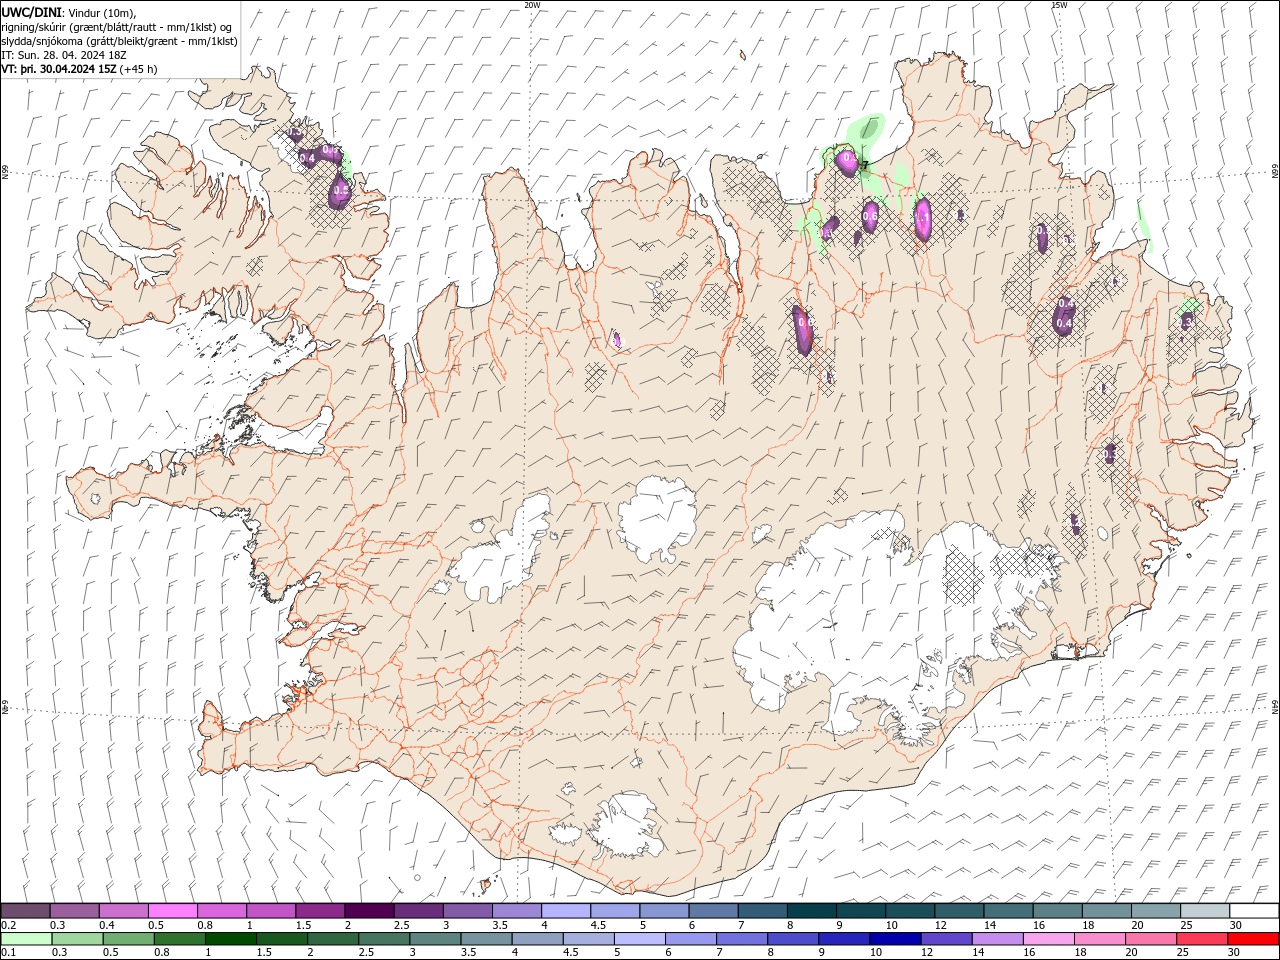
Task: Click the initial time line 'IT: Sun. 28. 04. 2024 18Z'
Action: [66, 55]
